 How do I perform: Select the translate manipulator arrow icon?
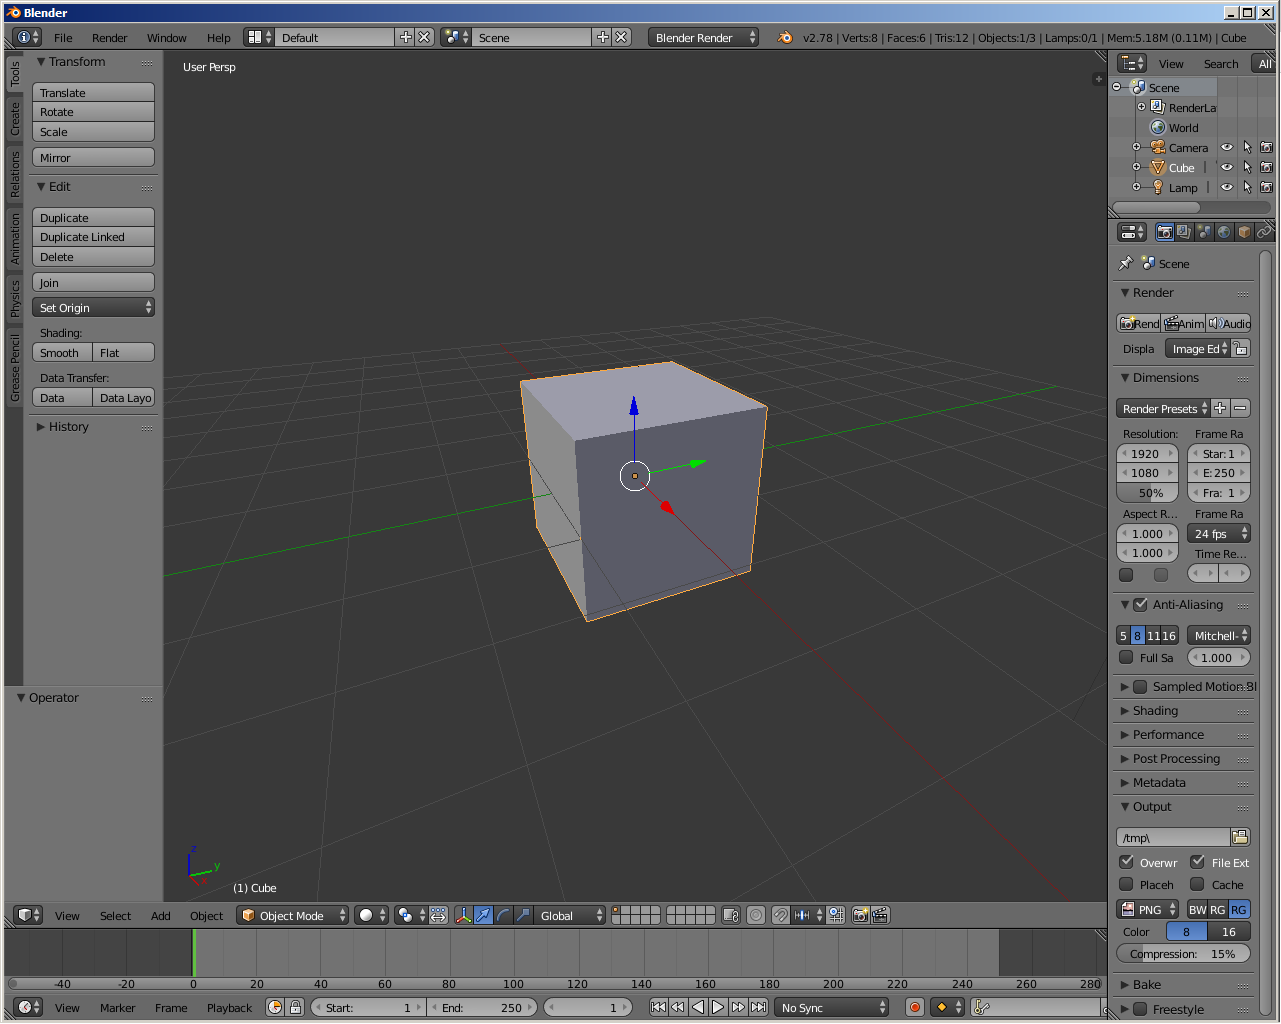[x=483, y=915]
